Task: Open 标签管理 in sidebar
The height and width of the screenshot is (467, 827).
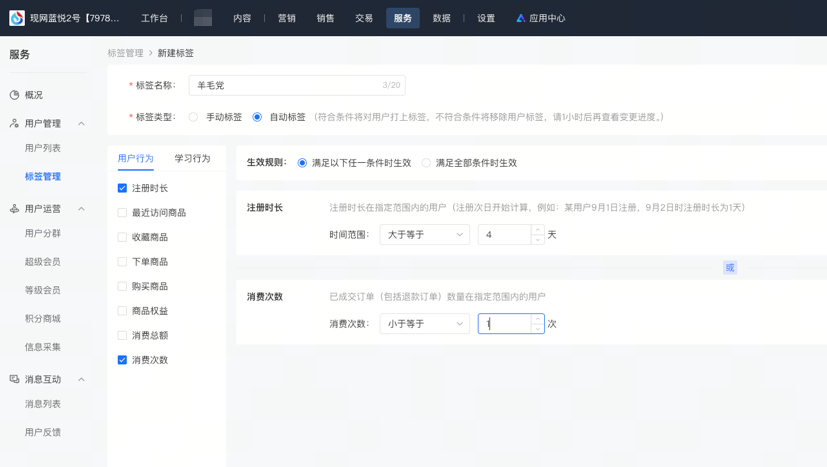Action: click(43, 177)
